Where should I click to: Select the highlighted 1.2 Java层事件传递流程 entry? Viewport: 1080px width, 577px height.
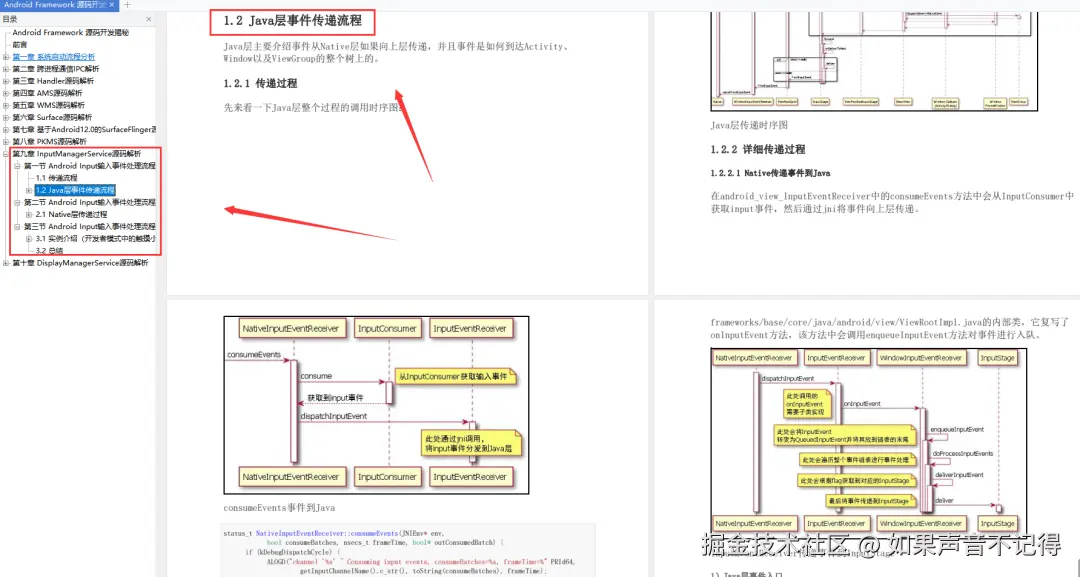(x=75, y=190)
